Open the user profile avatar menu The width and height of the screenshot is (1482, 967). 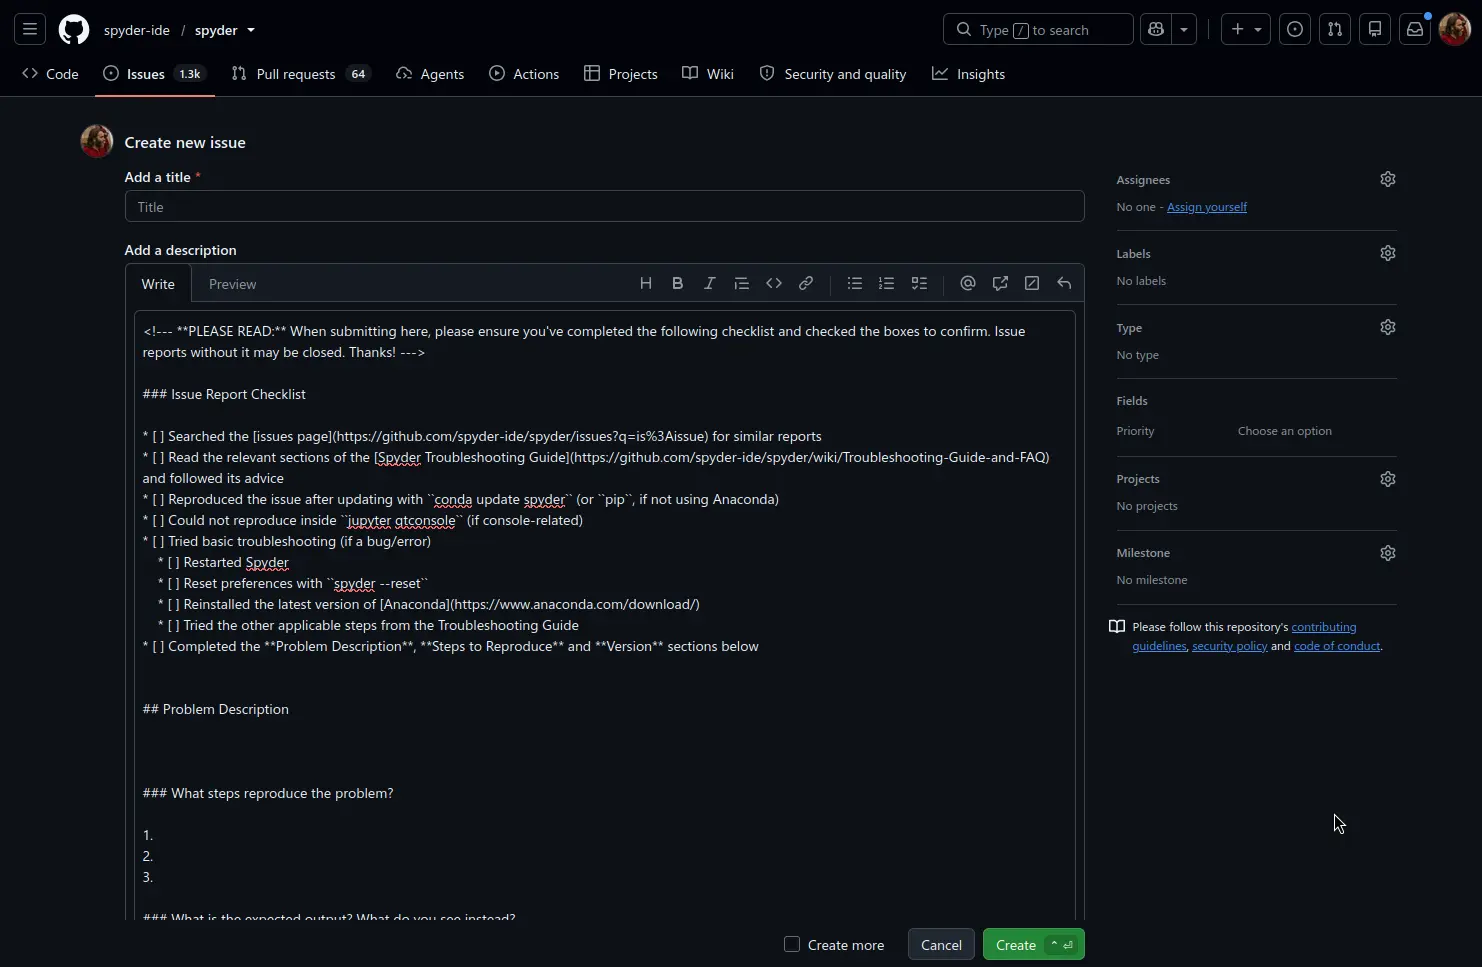coord(1454,30)
